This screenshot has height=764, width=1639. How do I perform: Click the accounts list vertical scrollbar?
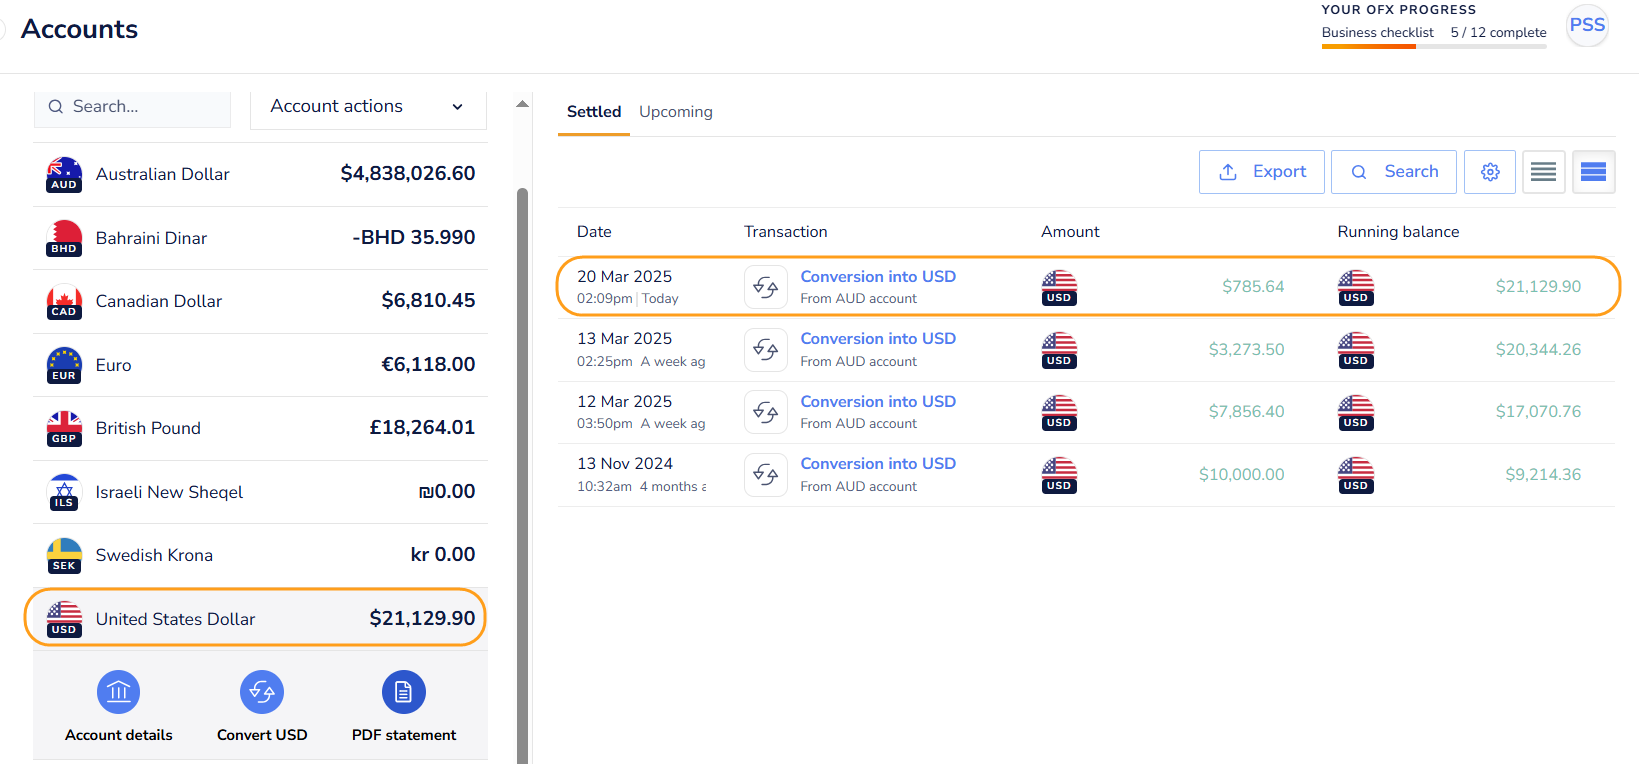pyautogui.click(x=522, y=476)
